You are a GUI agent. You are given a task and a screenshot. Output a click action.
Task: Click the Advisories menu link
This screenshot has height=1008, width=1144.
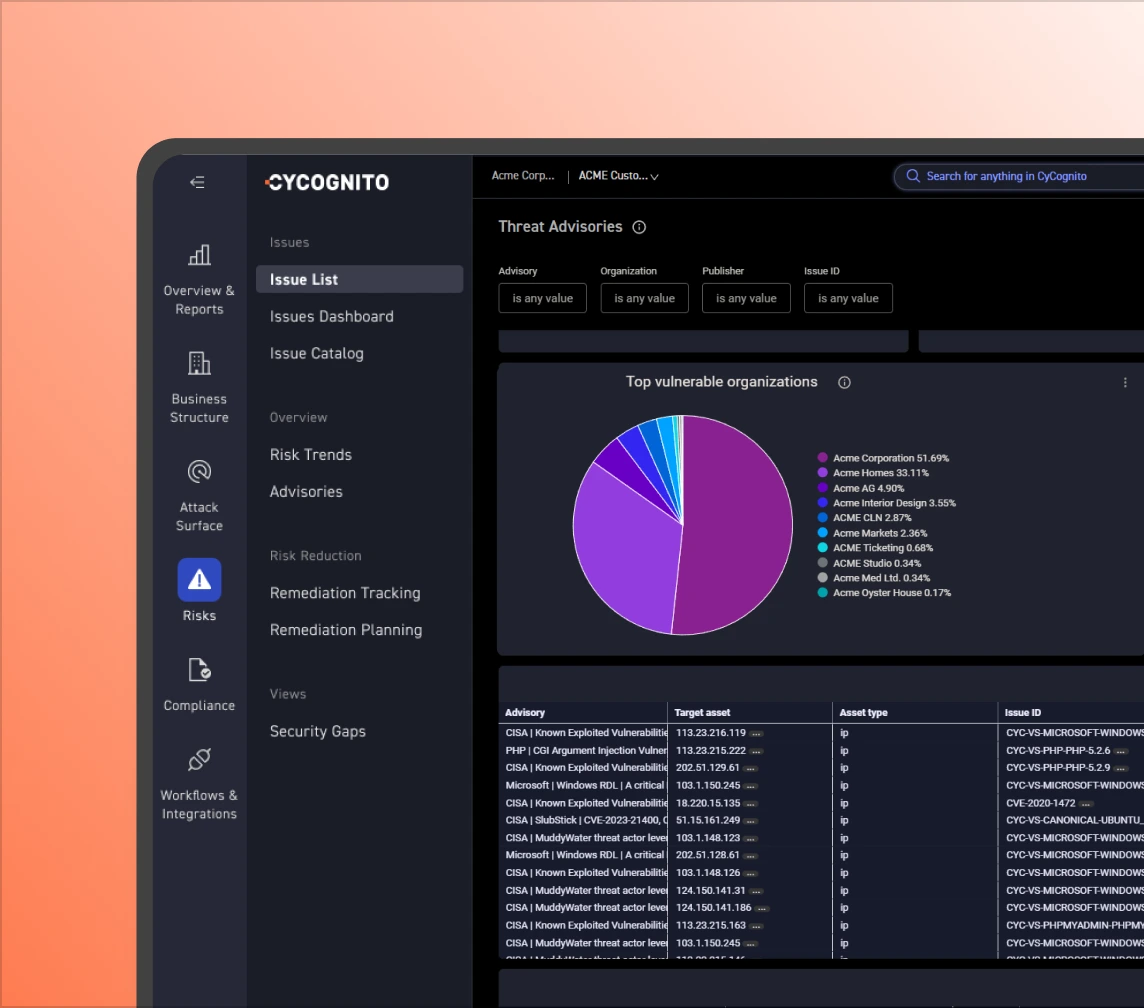(x=306, y=491)
